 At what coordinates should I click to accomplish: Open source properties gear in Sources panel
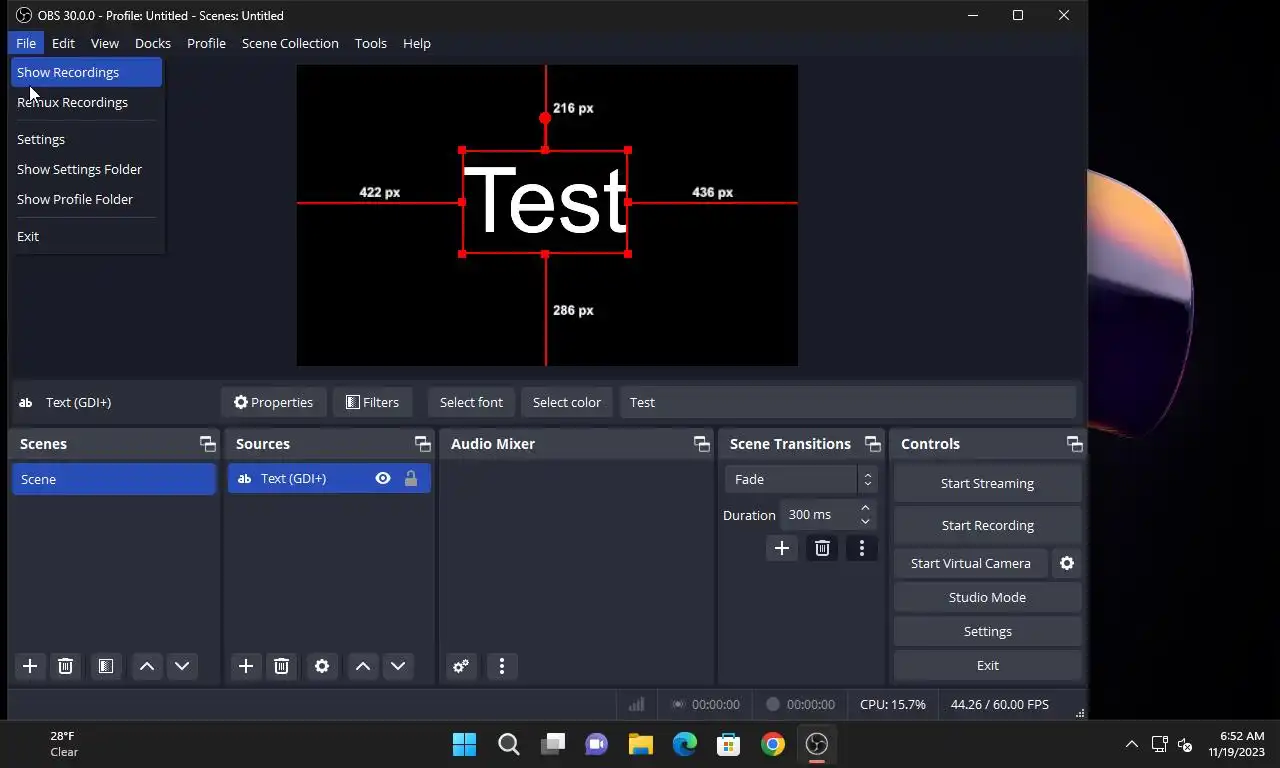click(x=322, y=666)
